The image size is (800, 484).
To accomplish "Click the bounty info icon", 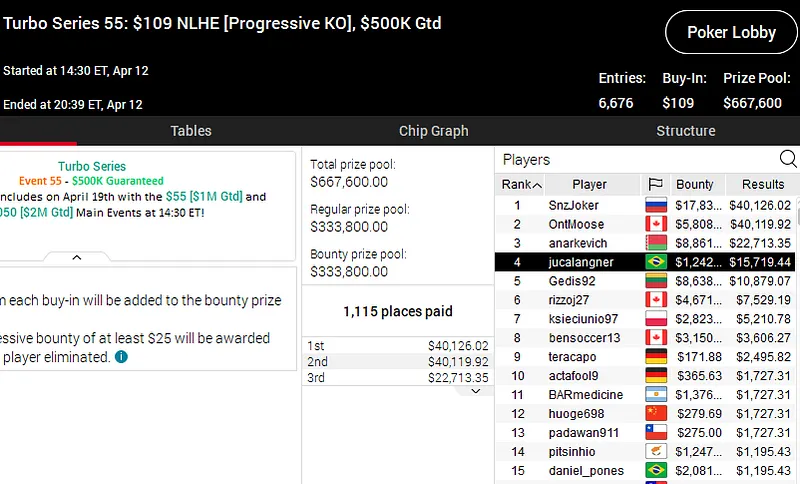I will point(121,357).
